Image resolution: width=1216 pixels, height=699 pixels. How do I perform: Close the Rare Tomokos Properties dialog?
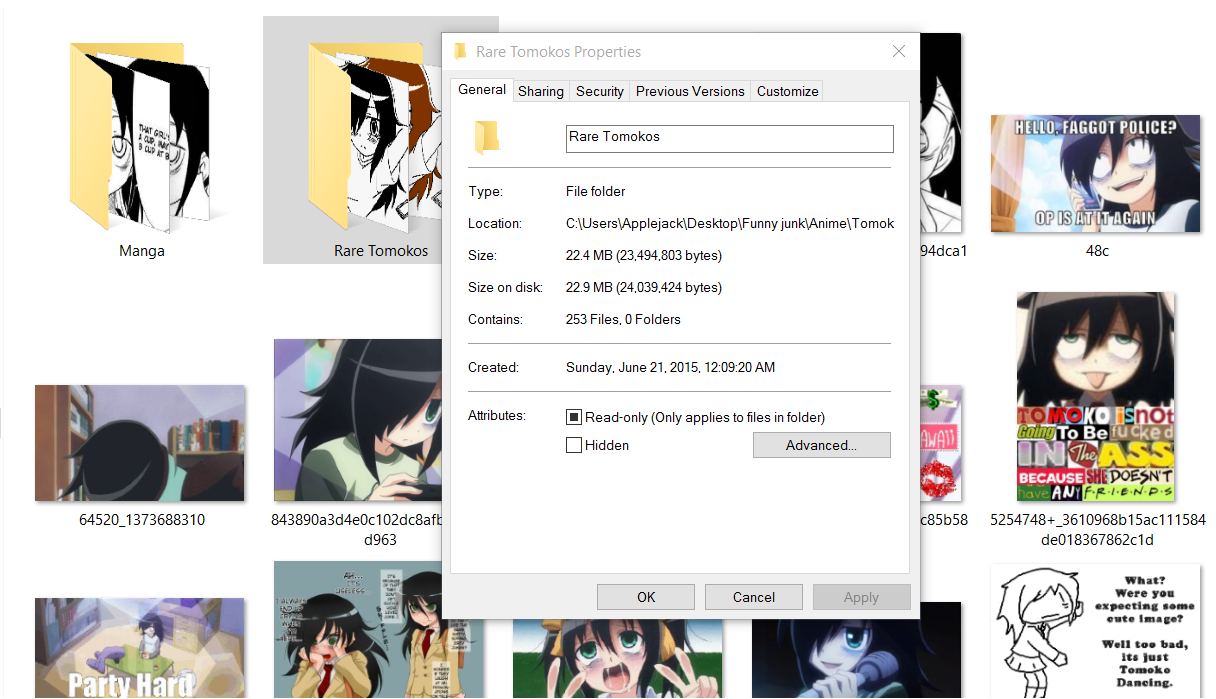[x=898, y=52]
